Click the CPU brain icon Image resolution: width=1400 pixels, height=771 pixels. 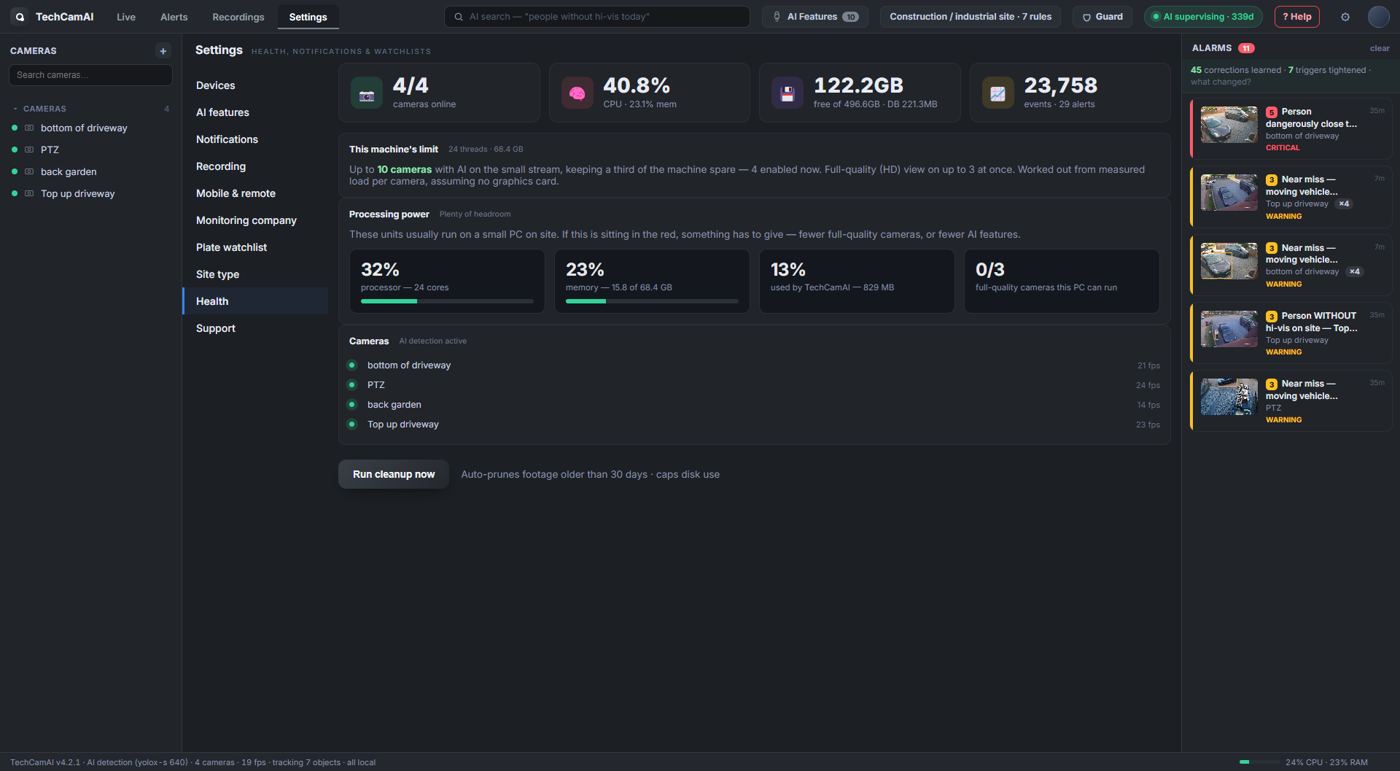(x=577, y=93)
